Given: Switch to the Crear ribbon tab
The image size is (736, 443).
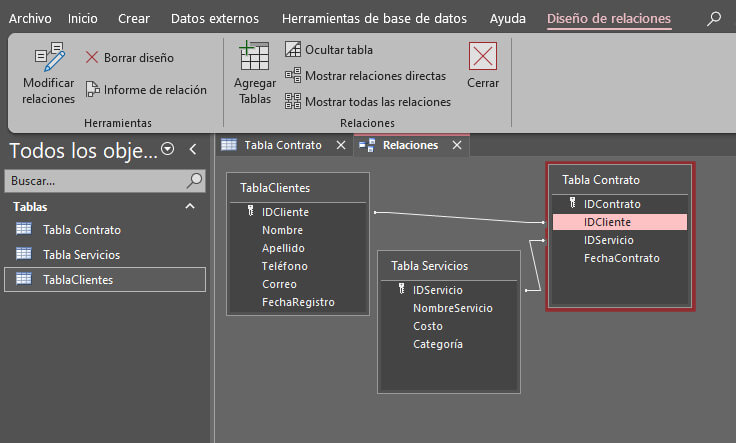Looking at the screenshot, I should (x=134, y=19).
